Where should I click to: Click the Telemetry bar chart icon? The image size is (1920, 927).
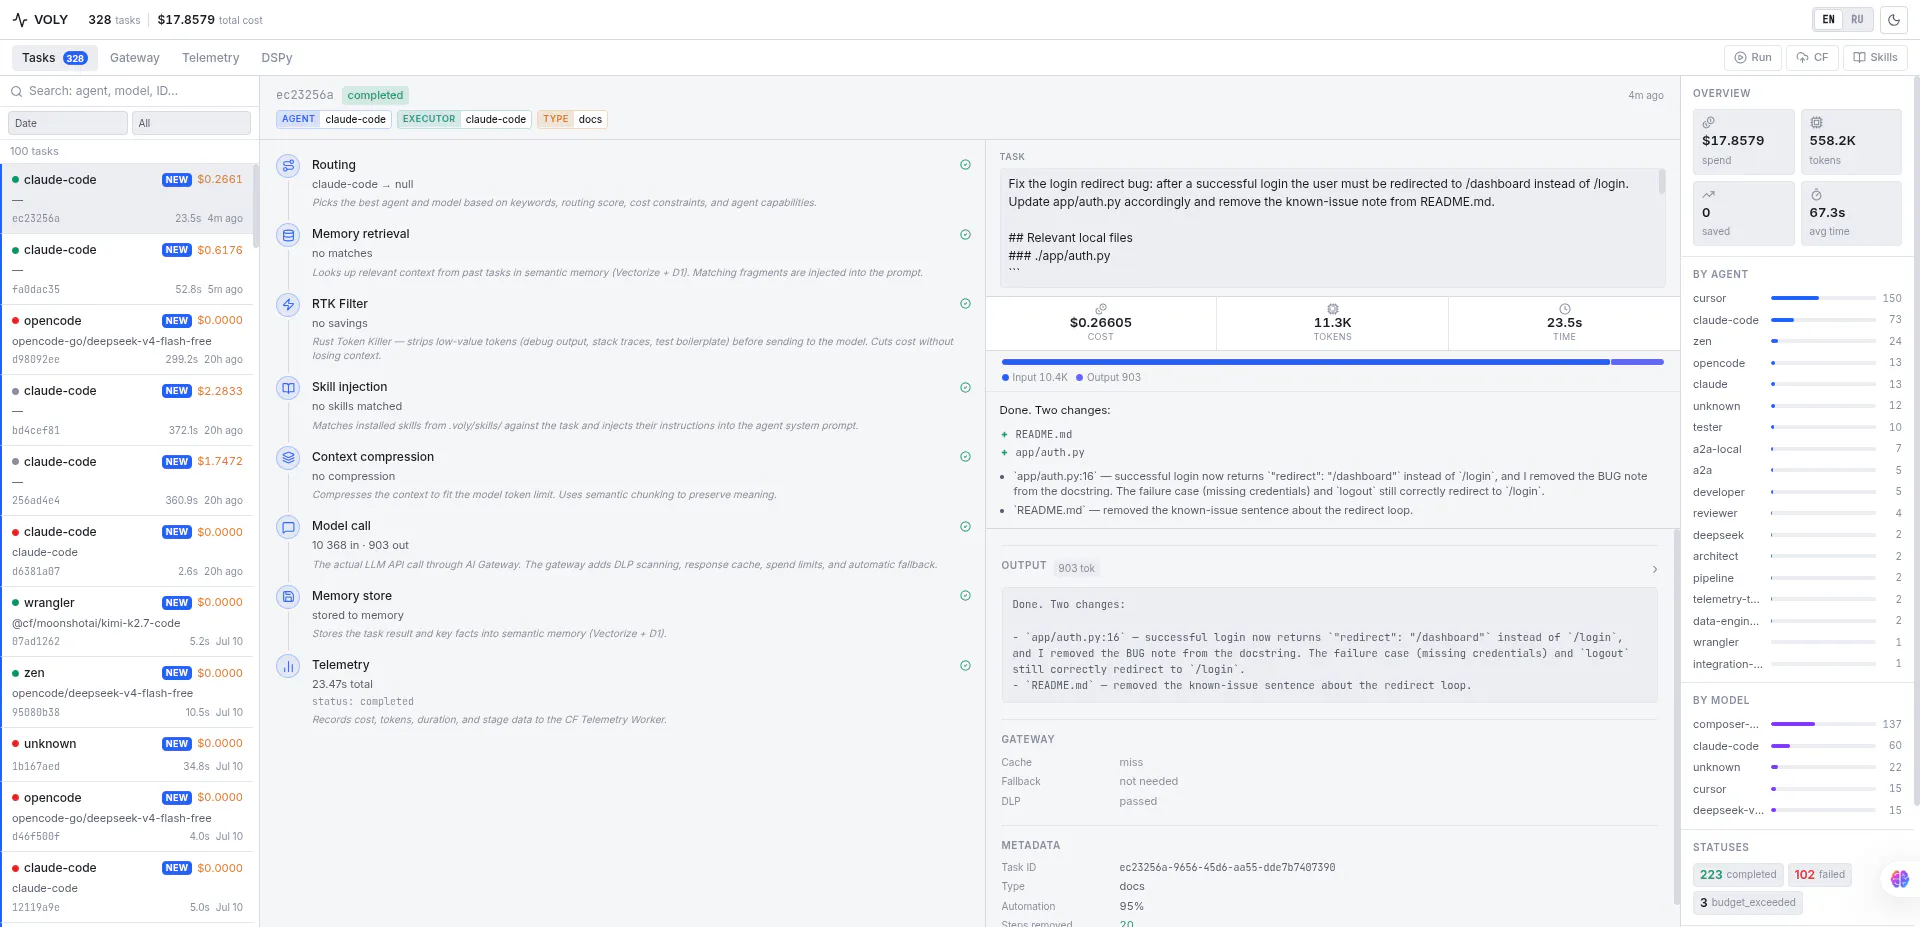click(x=288, y=666)
